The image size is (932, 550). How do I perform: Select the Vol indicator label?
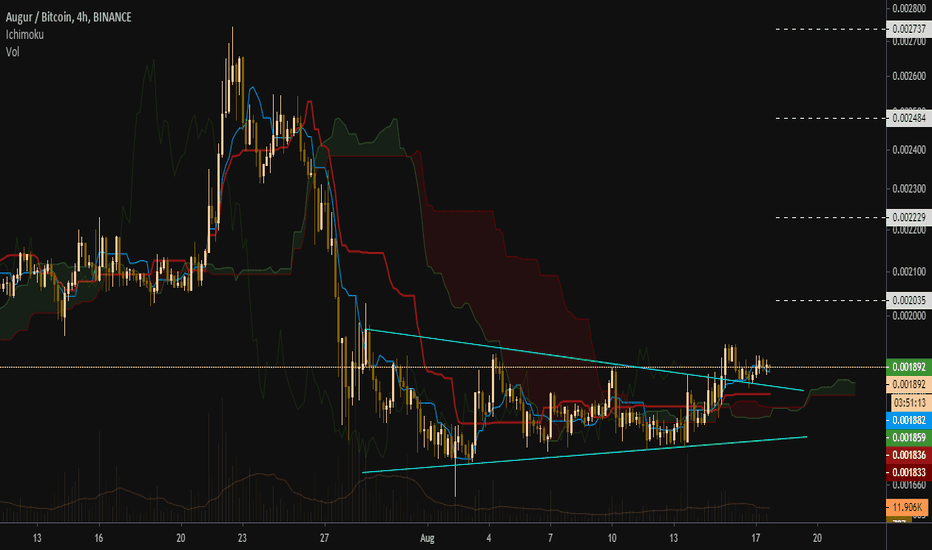coord(12,52)
